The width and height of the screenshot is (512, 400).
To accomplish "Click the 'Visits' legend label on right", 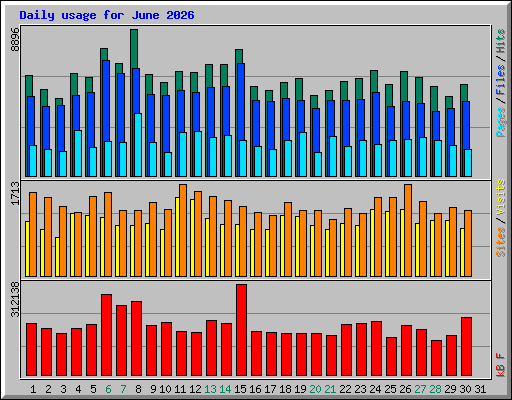I will pyautogui.click(x=500, y=197).
